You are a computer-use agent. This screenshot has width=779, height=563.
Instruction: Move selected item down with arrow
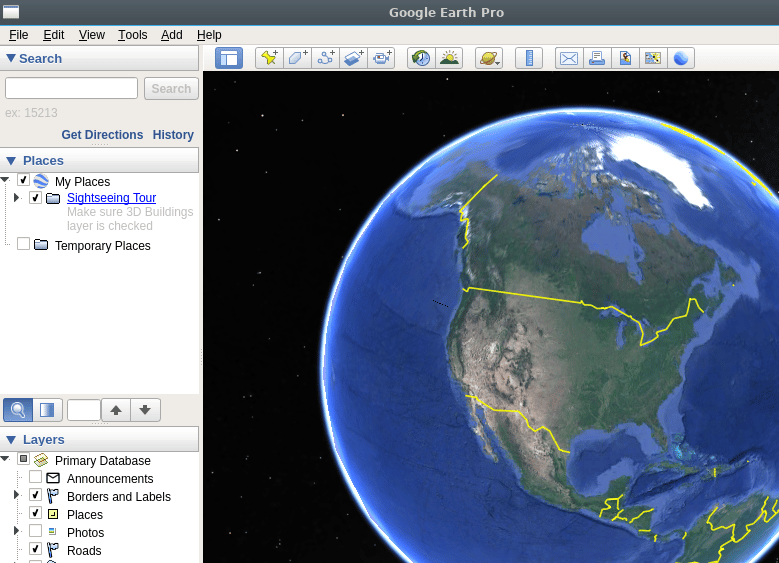[x=145, y=410]
